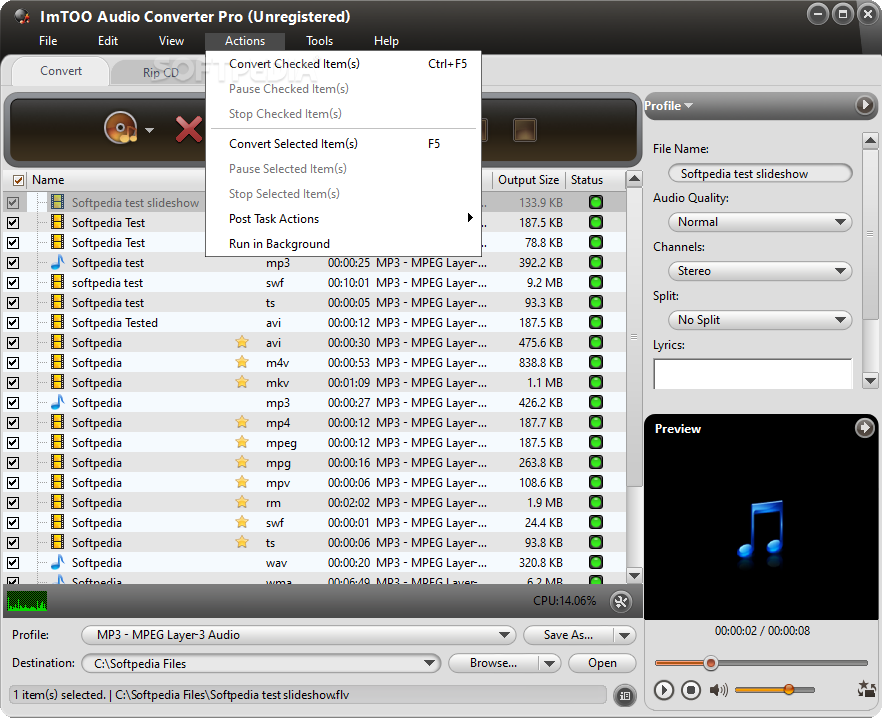Open the Post Task Actions submenu
The height and width of the screenshot is (718, 882).
pos(344,218)
